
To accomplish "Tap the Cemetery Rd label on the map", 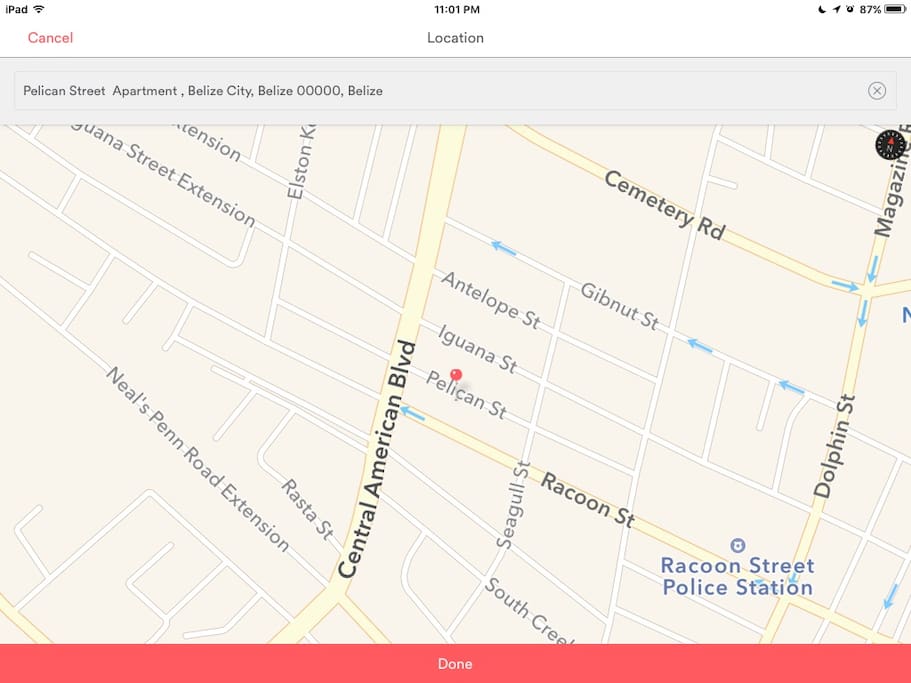I will pos(665,205).
